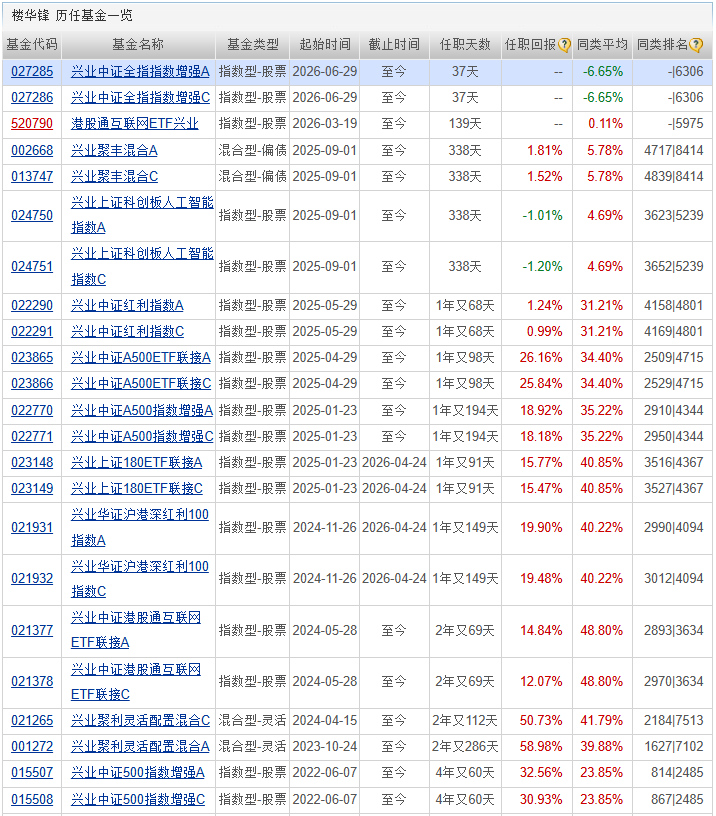Open fund 兴业聚利灵活配置混合A
Image resolution: width=716 pixels, height=816 pixels.
coord(140,747)
